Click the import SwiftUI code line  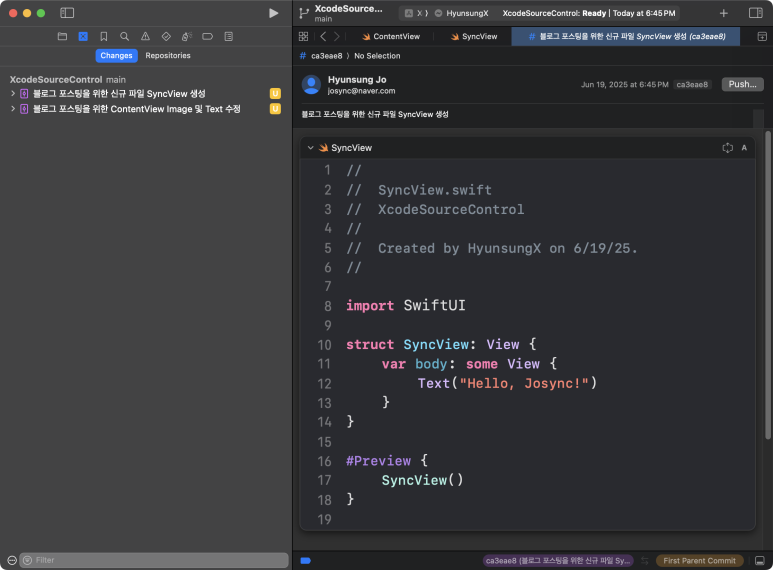click(x=406, y=306)
